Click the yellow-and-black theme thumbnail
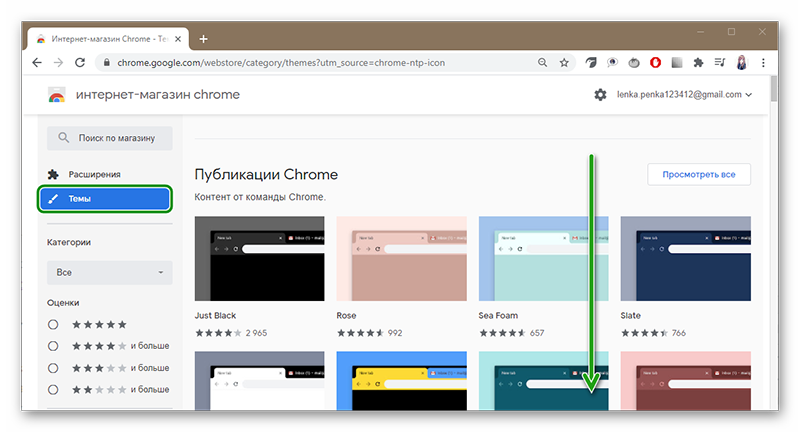This screenshot has width=800, height=432. pos(402,380)
